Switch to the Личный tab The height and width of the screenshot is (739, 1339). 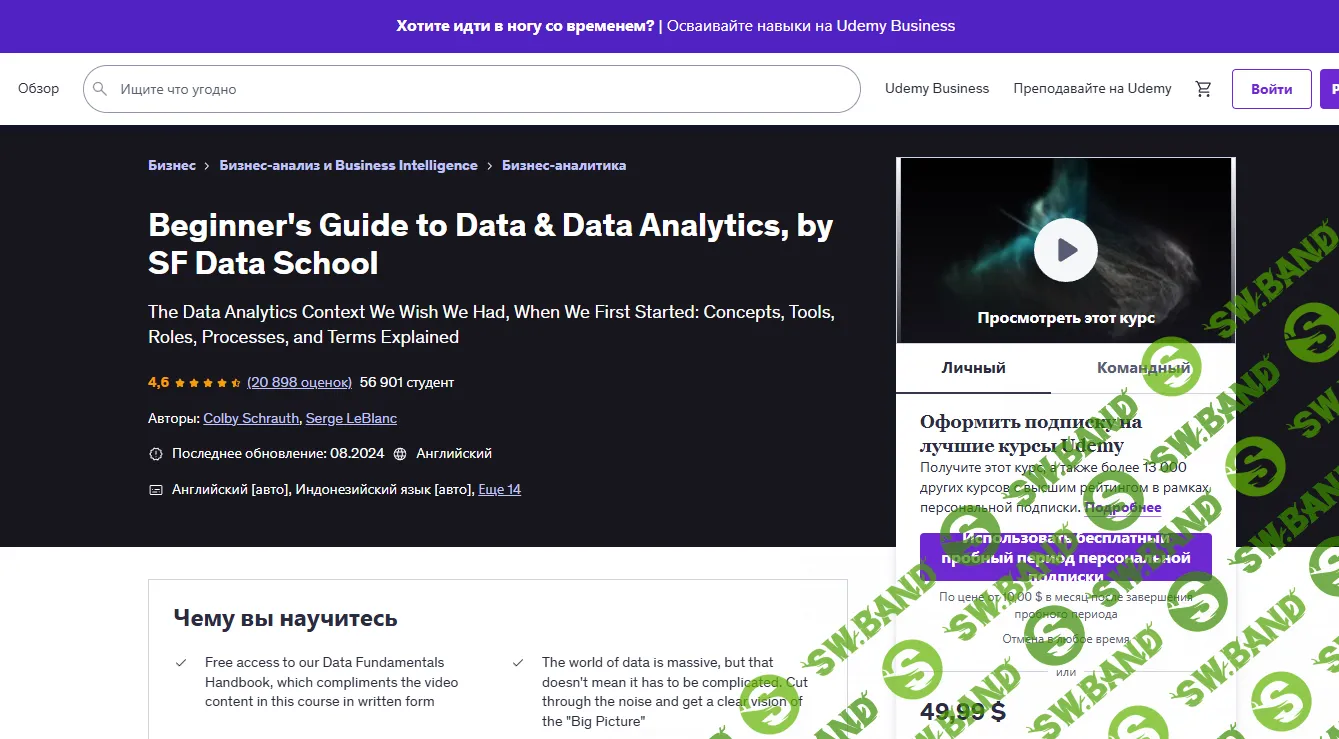pyautogui.click(x=973, y=368)
